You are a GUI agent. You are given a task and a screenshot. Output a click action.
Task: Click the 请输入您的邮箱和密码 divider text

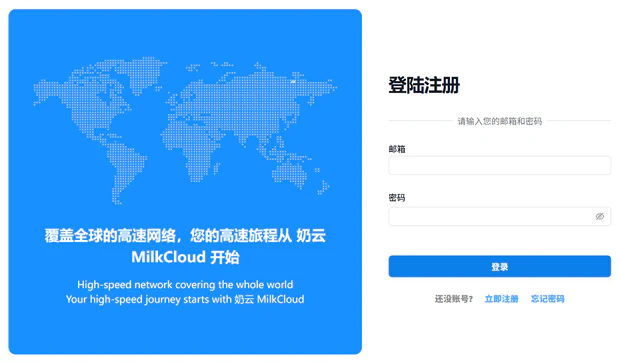tap(499, 121)
